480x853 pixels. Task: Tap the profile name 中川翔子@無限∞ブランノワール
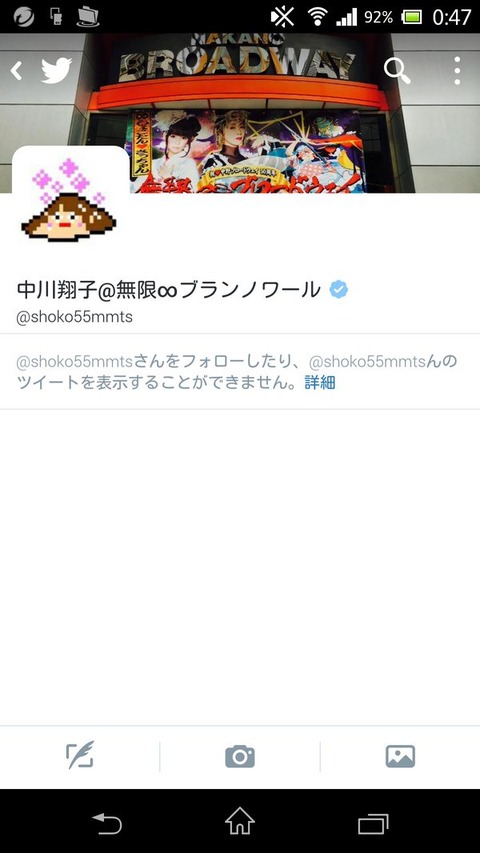click(x=169, y=290)
